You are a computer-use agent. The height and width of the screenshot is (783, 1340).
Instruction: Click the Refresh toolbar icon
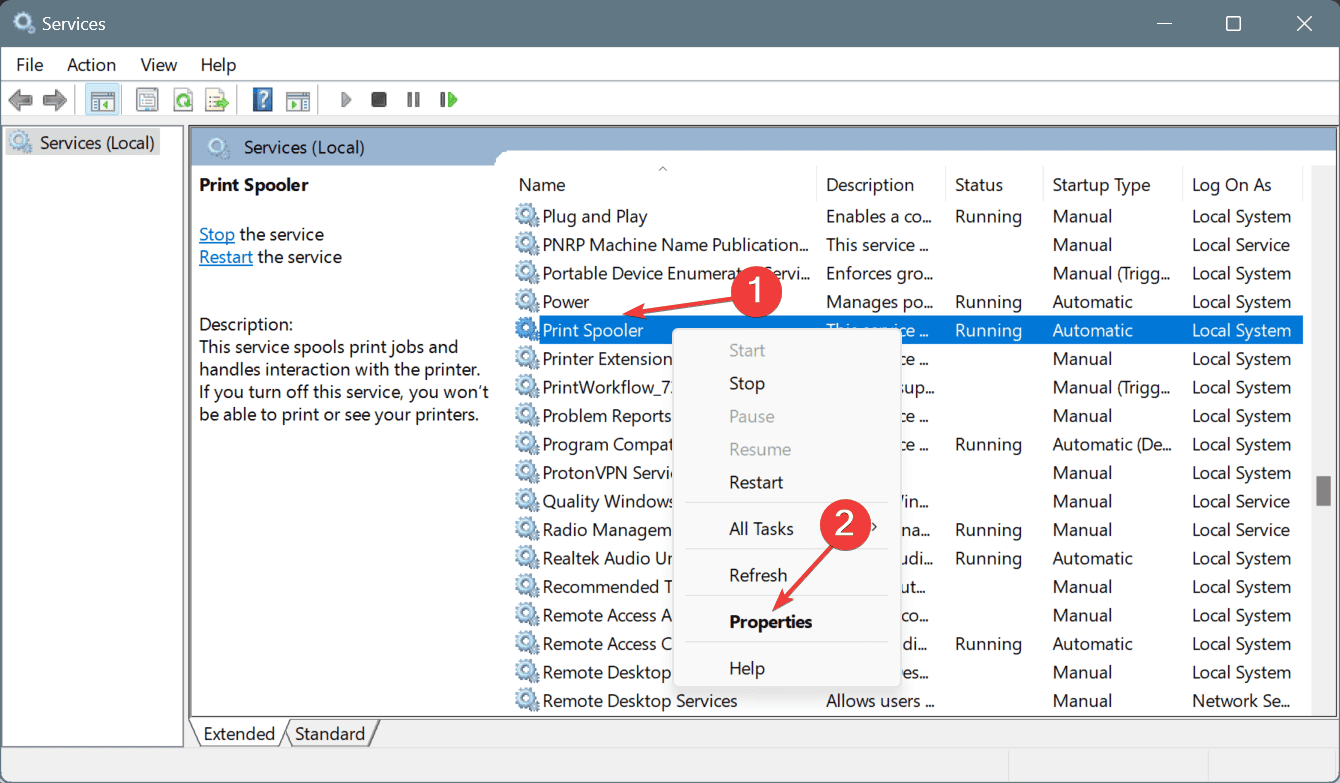tap(182, 100)
